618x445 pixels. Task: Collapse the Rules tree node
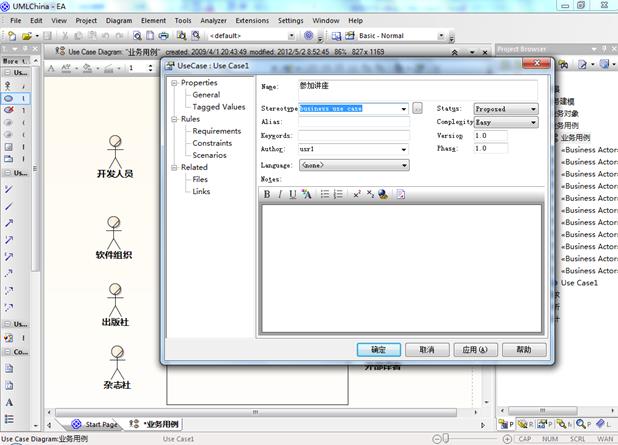pyautogui.click(x=174, y=119)
